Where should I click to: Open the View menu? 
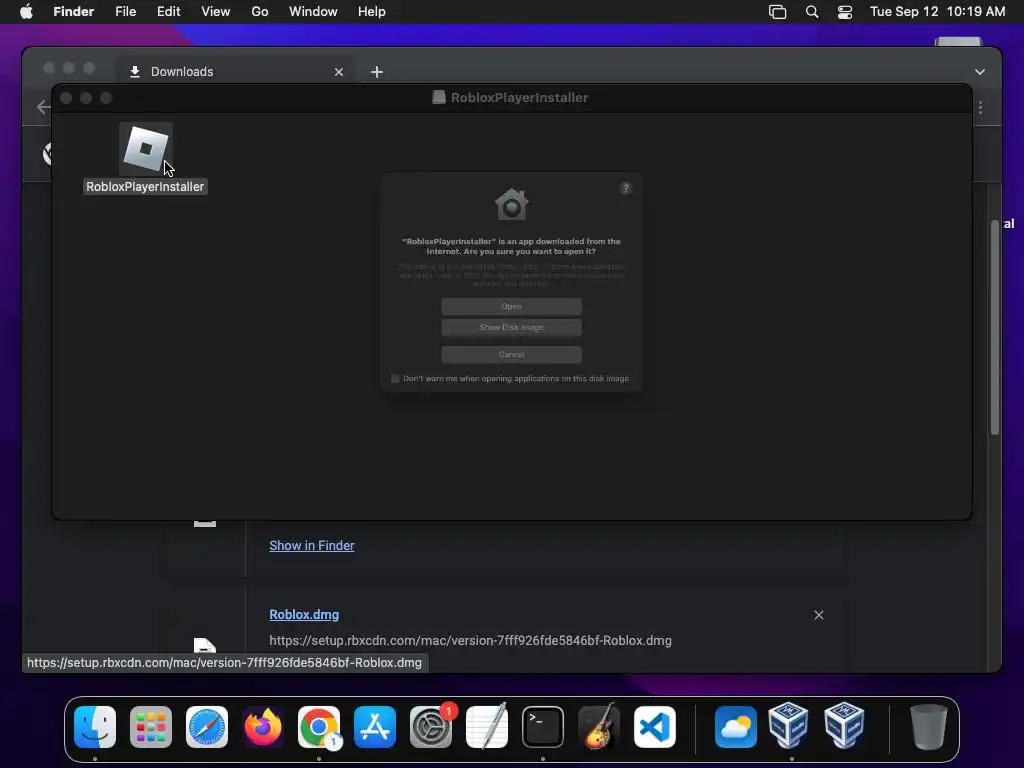(216, 12)
